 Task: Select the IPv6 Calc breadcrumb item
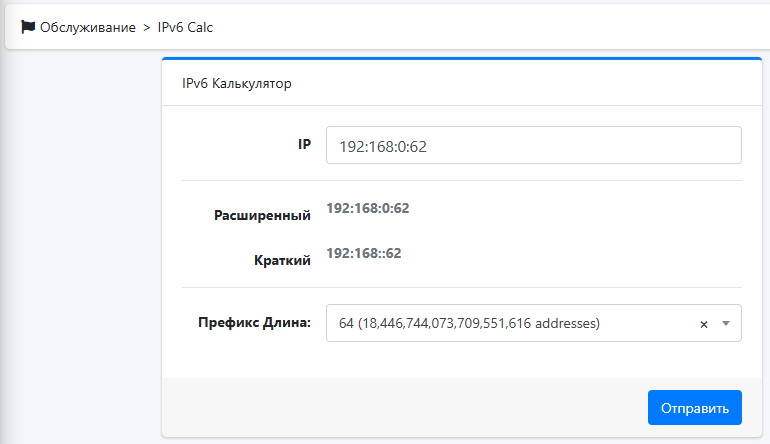tap(185, 27)
